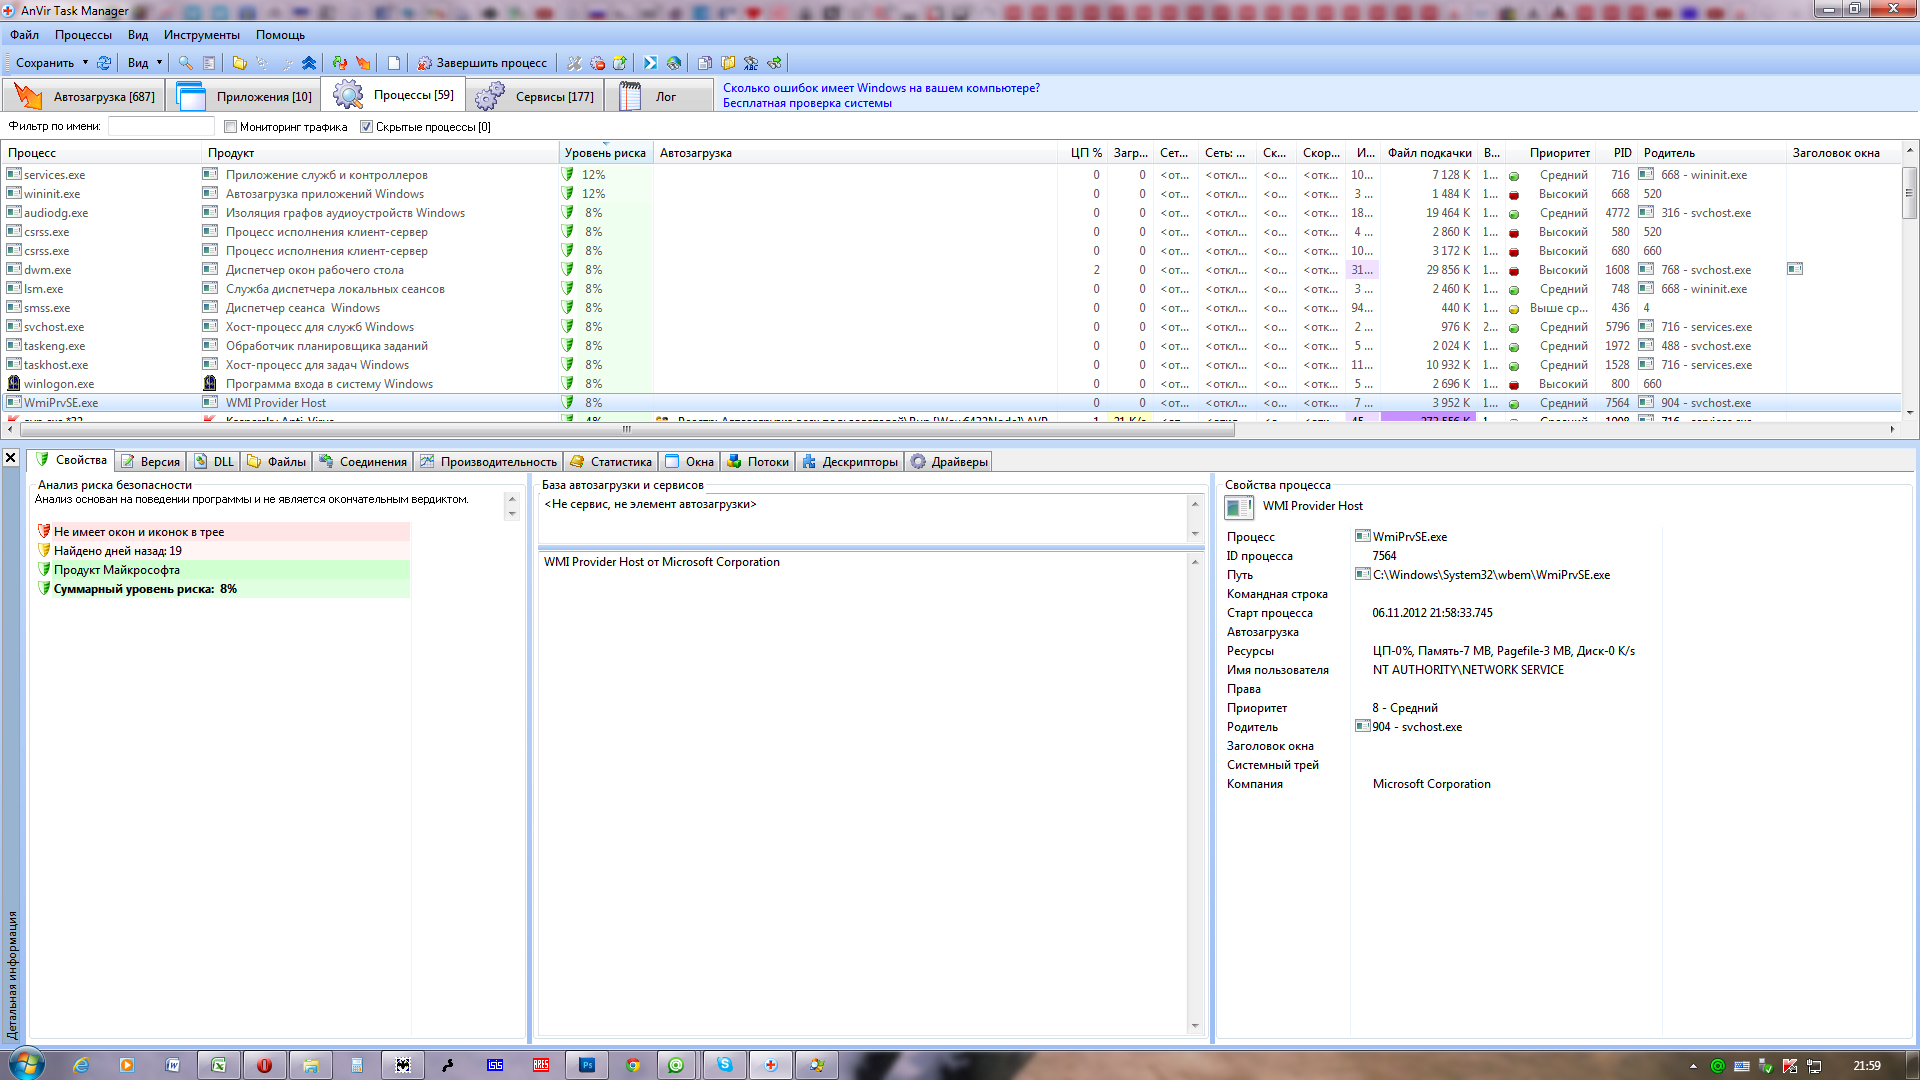
Task: Open the Сохранить dropdown arrow
Action: (85, 63)
